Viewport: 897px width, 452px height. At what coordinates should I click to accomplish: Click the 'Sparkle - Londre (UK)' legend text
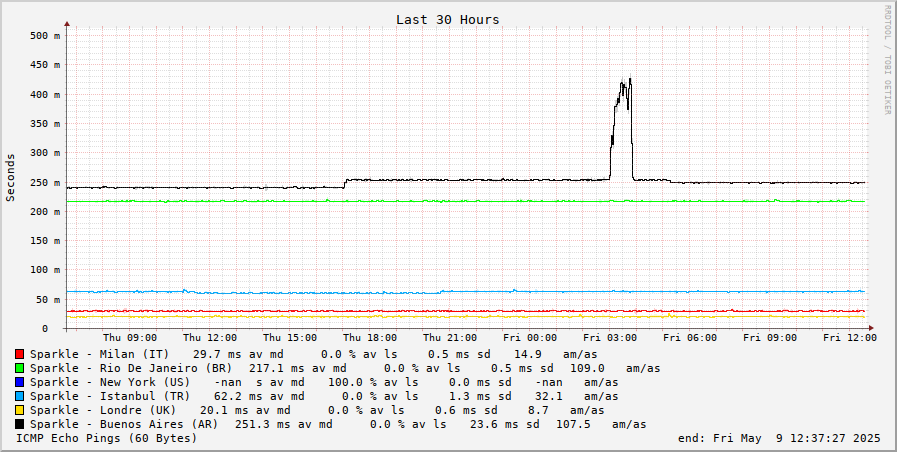click(x=103, y=410)
